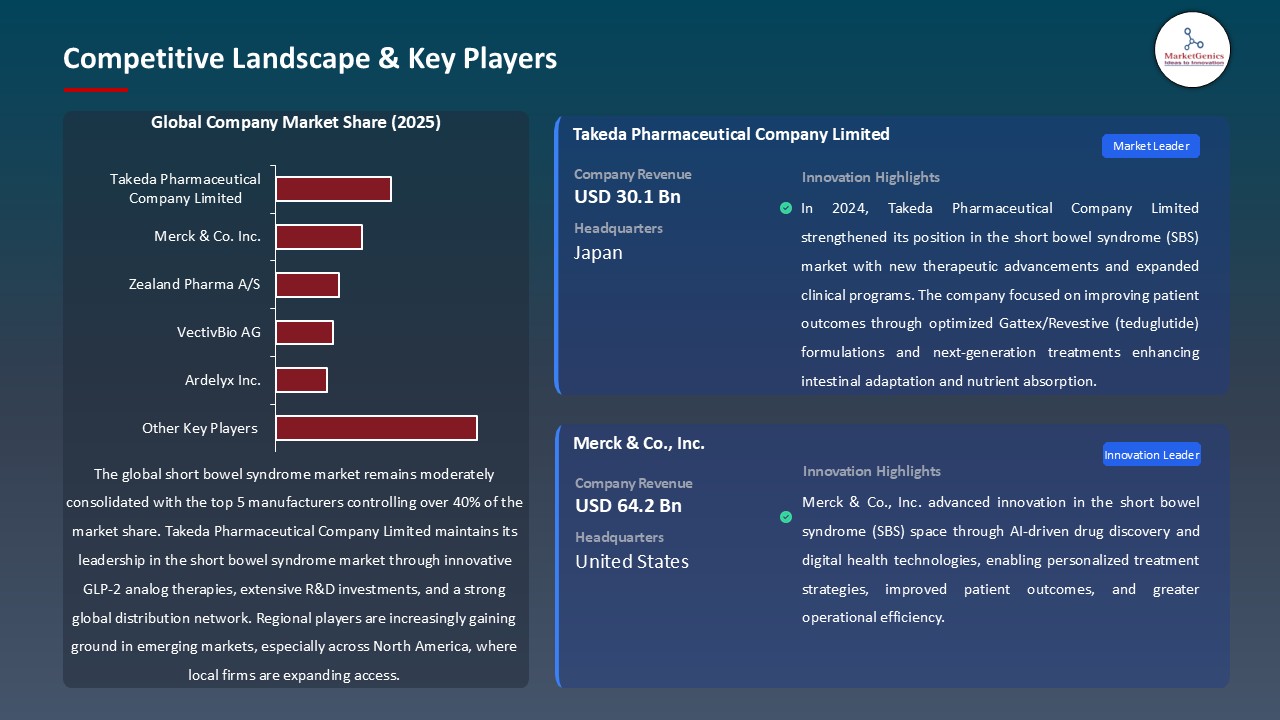Image resolution: width=1280 pixels, height=720 pixels.
Task: Click the MarketGenics logo
Action: click(x=1192, y=50)
